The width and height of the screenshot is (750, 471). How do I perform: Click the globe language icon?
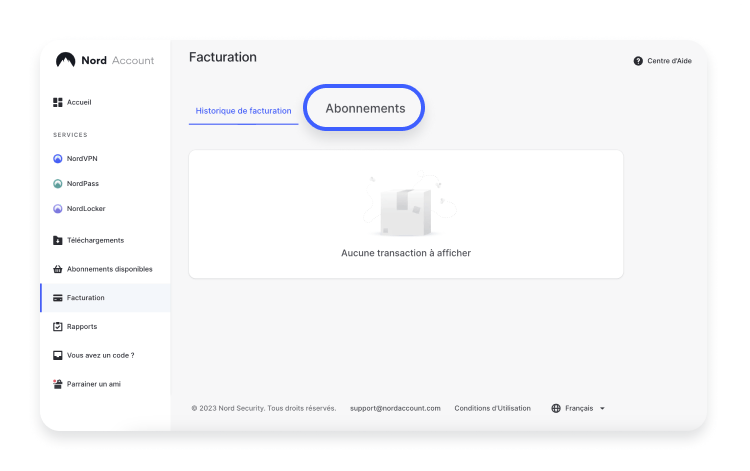coord(556,408)
